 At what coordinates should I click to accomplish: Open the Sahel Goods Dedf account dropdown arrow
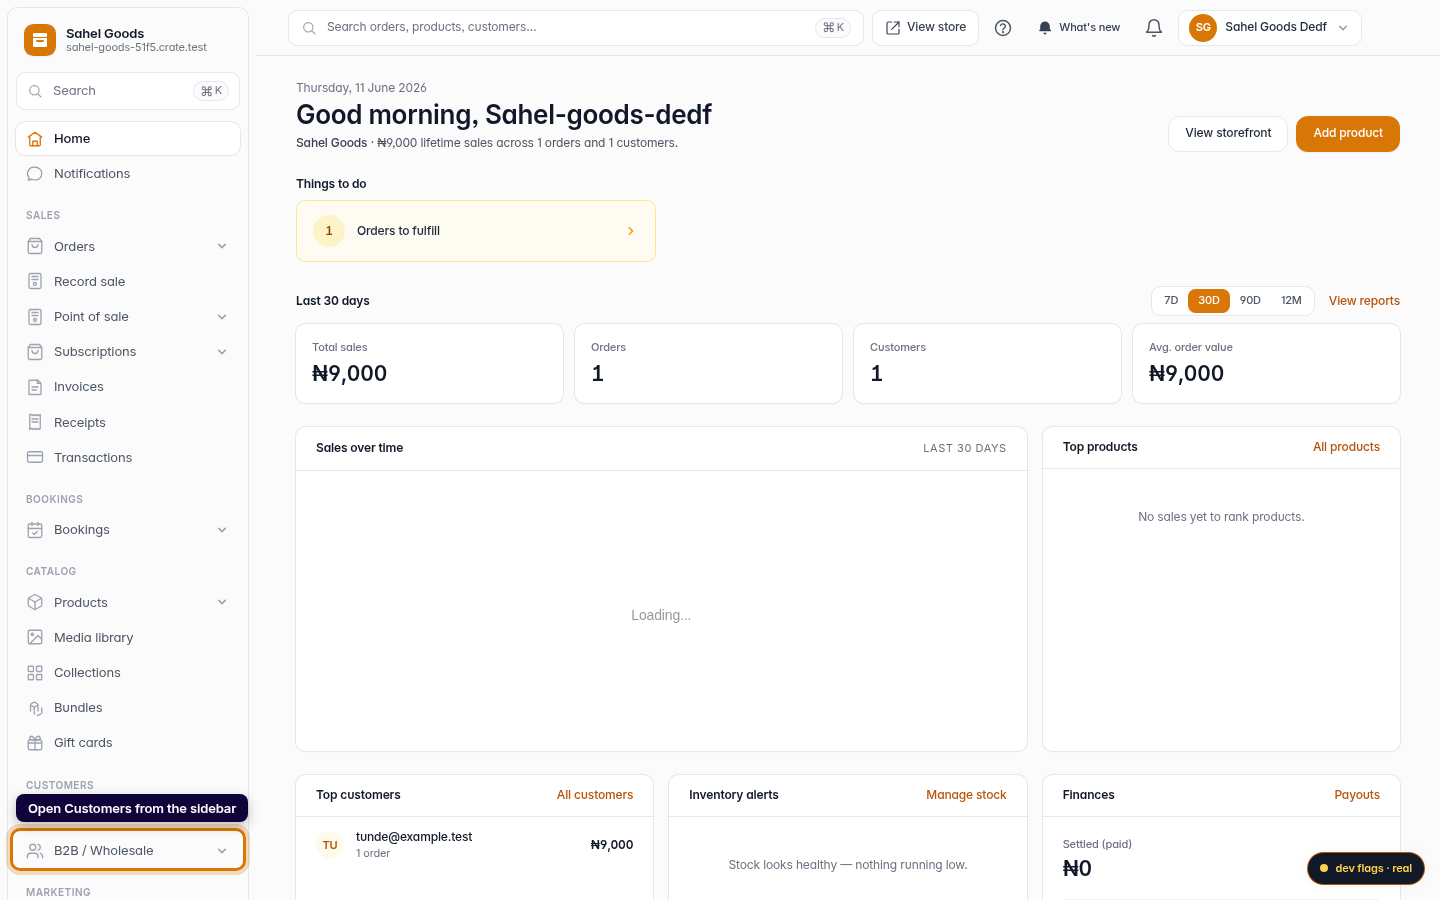point(1343,28)
